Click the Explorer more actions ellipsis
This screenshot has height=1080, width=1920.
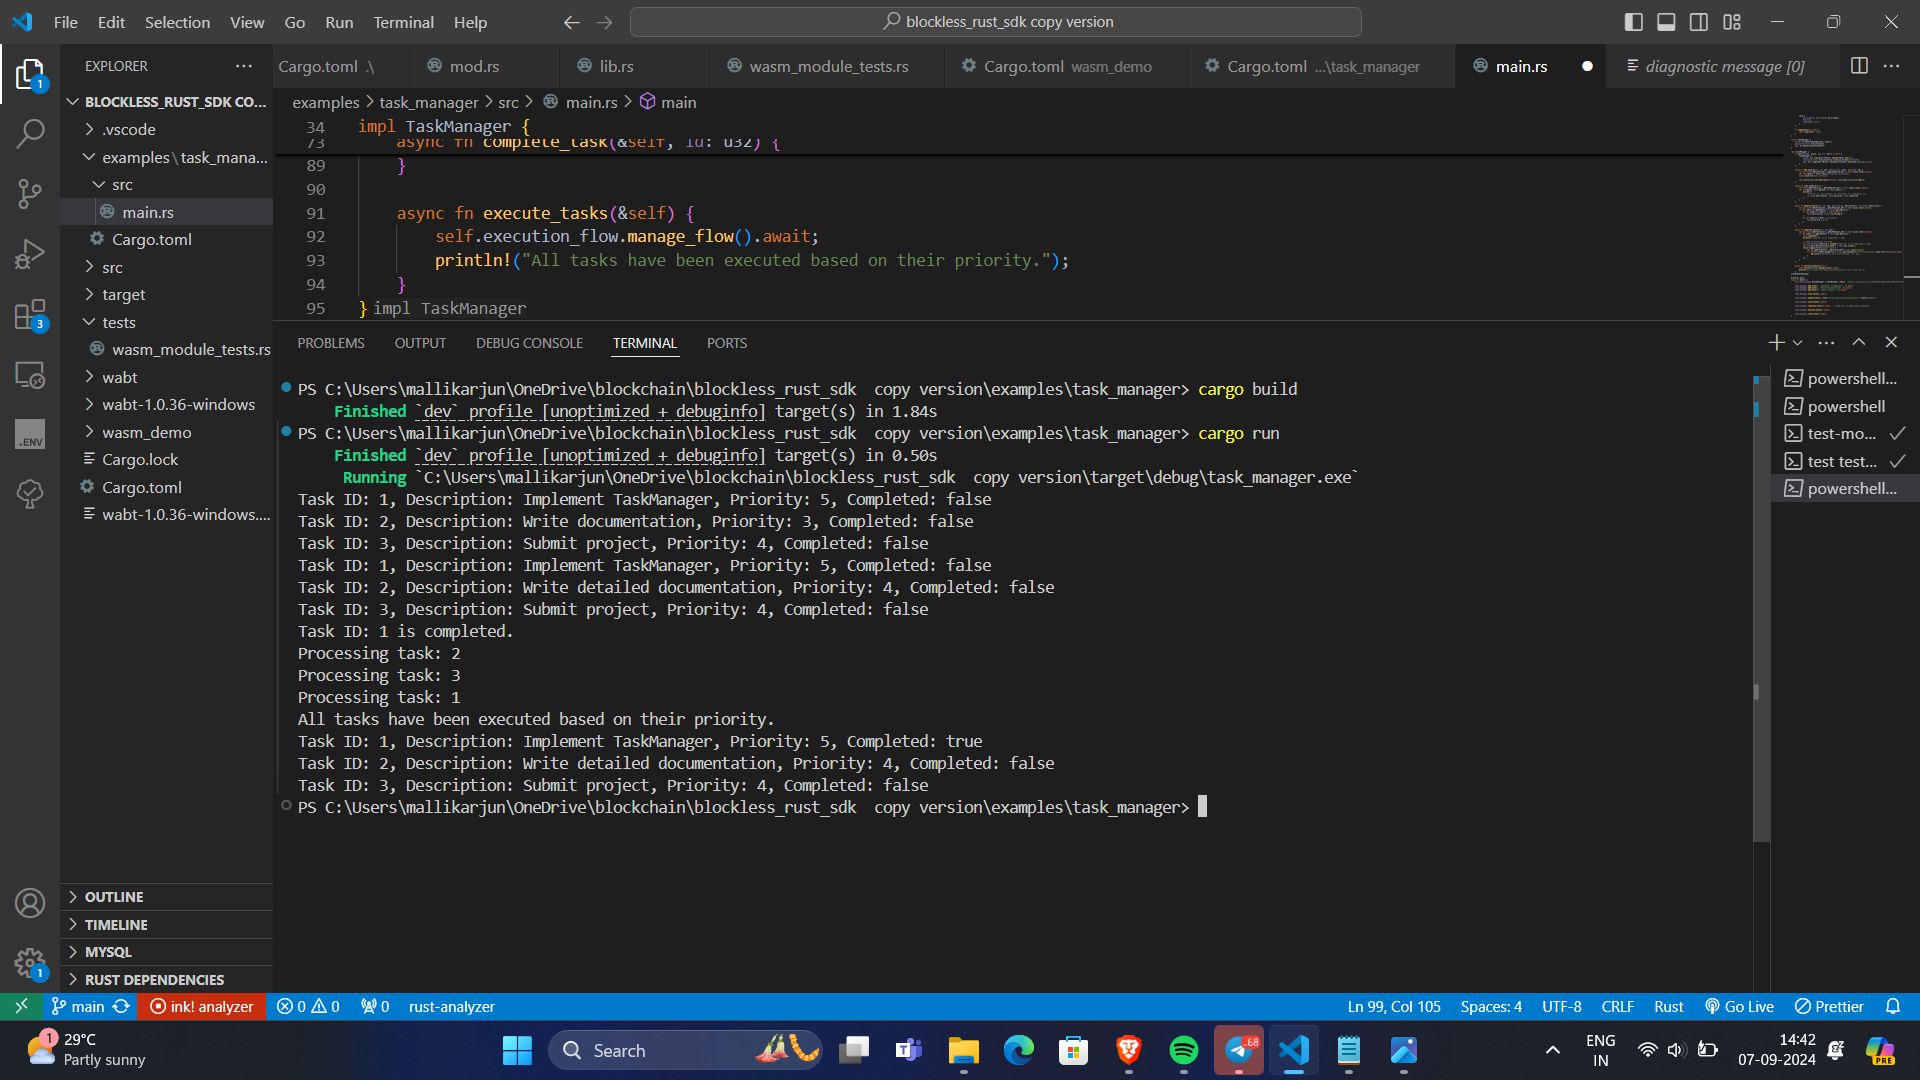pyautogui.click(x=244, y=66)
